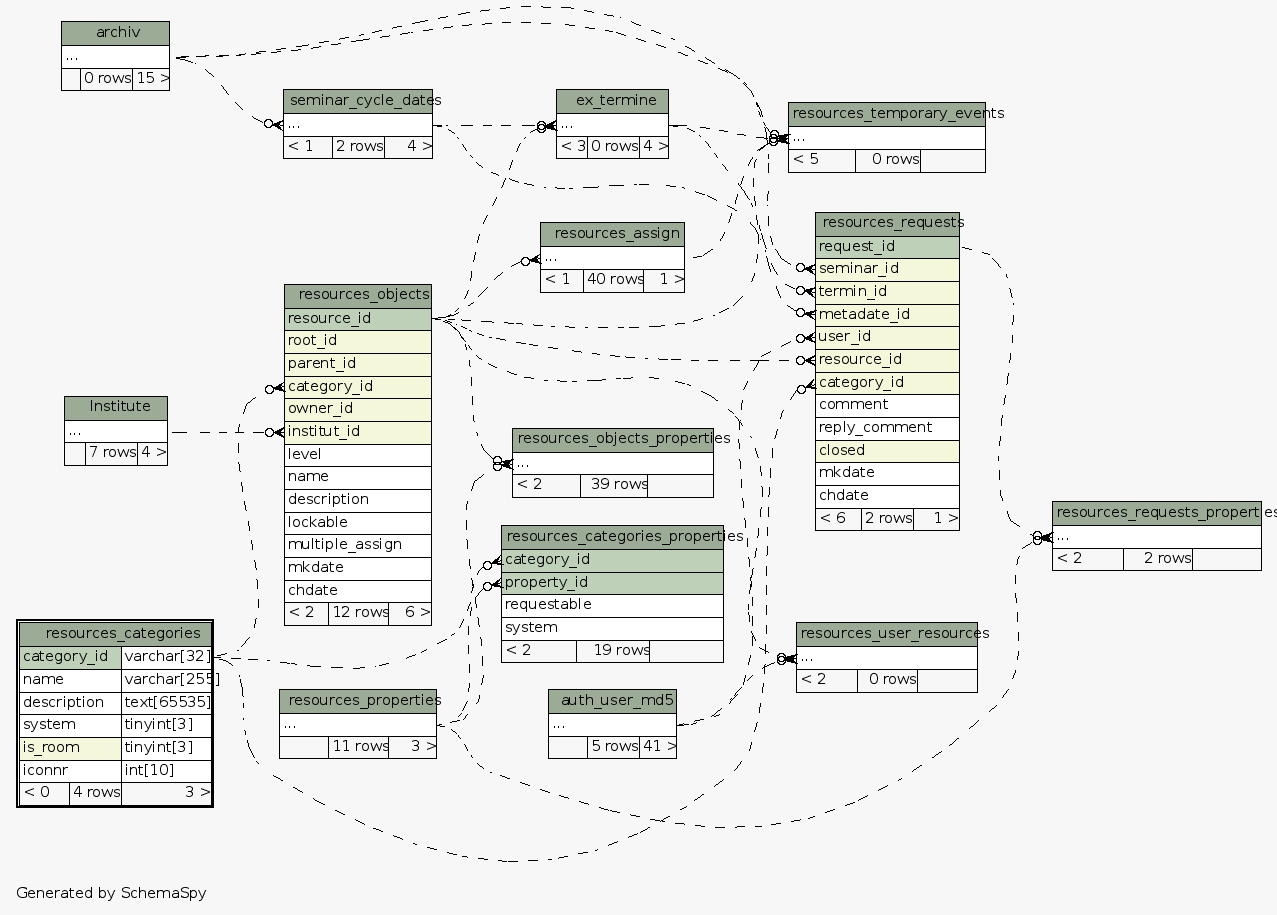
Task: Click the '12 rows' count in resources_objects
Action: tap(359, 612)
